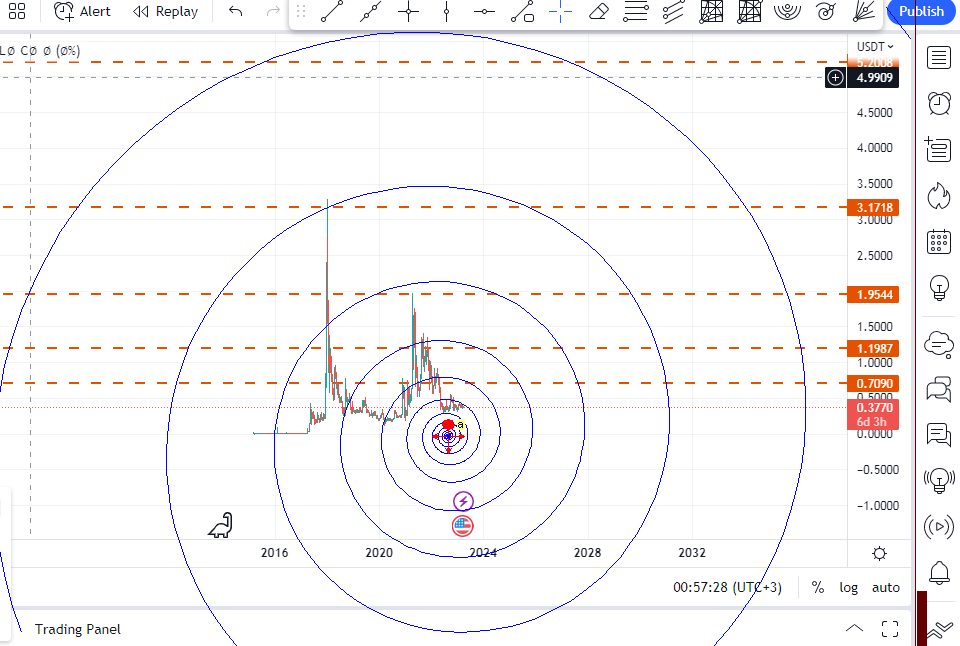Open timezone menu at 00:57:28 (UTC+3)
This screenshot has height=646, width=960.
(727, 587)
